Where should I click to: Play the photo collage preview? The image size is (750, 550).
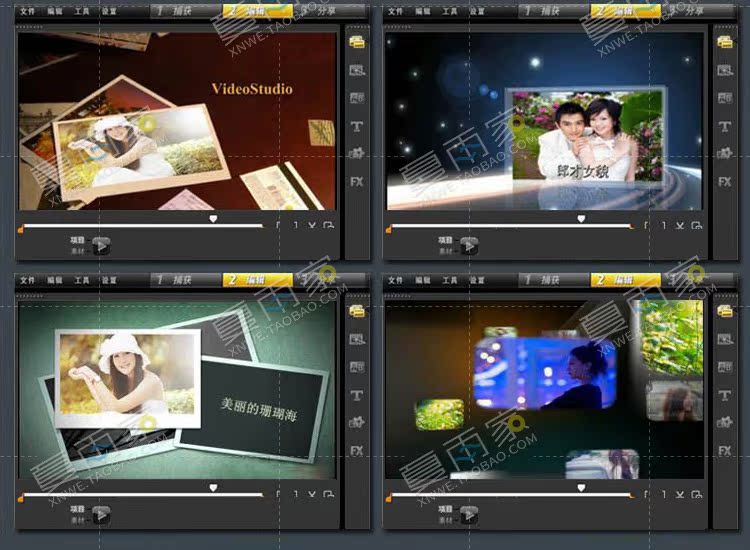[x=469, y=516]
